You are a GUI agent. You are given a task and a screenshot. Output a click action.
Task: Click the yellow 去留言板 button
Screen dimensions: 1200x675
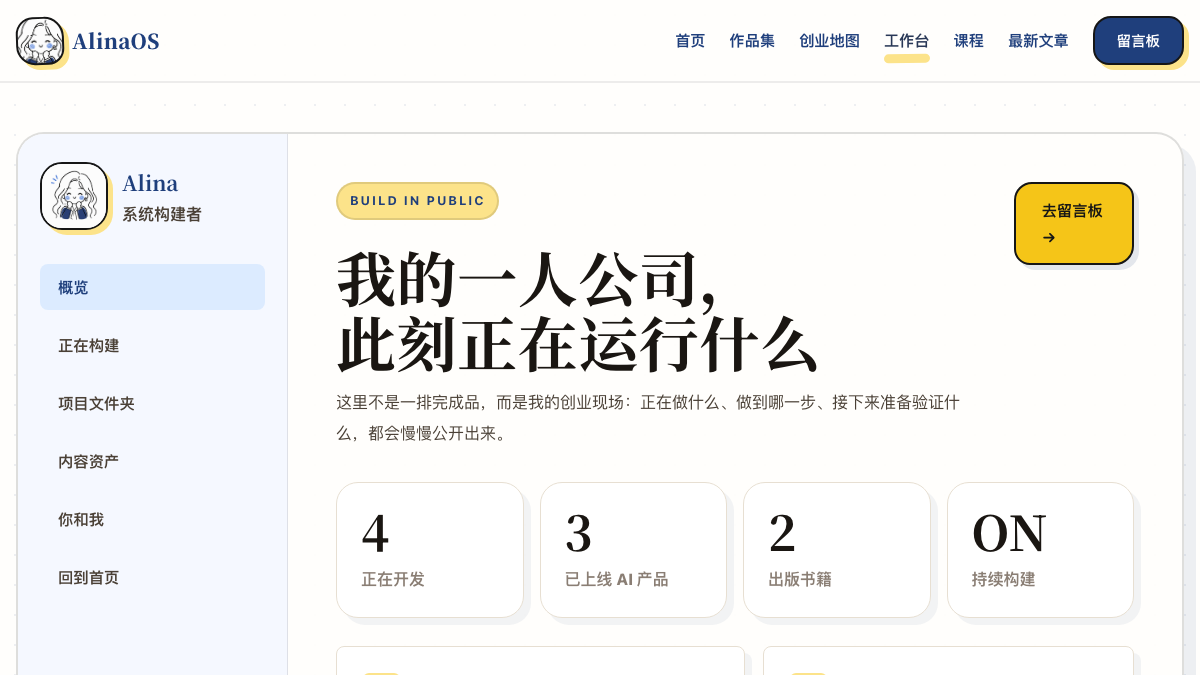[x=1074, y=223]
